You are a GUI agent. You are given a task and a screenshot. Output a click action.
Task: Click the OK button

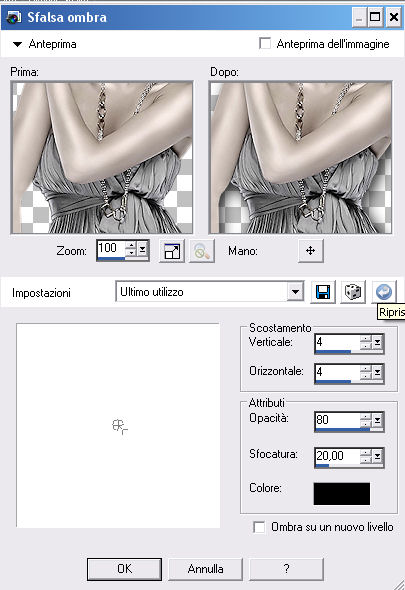[125, 569]
